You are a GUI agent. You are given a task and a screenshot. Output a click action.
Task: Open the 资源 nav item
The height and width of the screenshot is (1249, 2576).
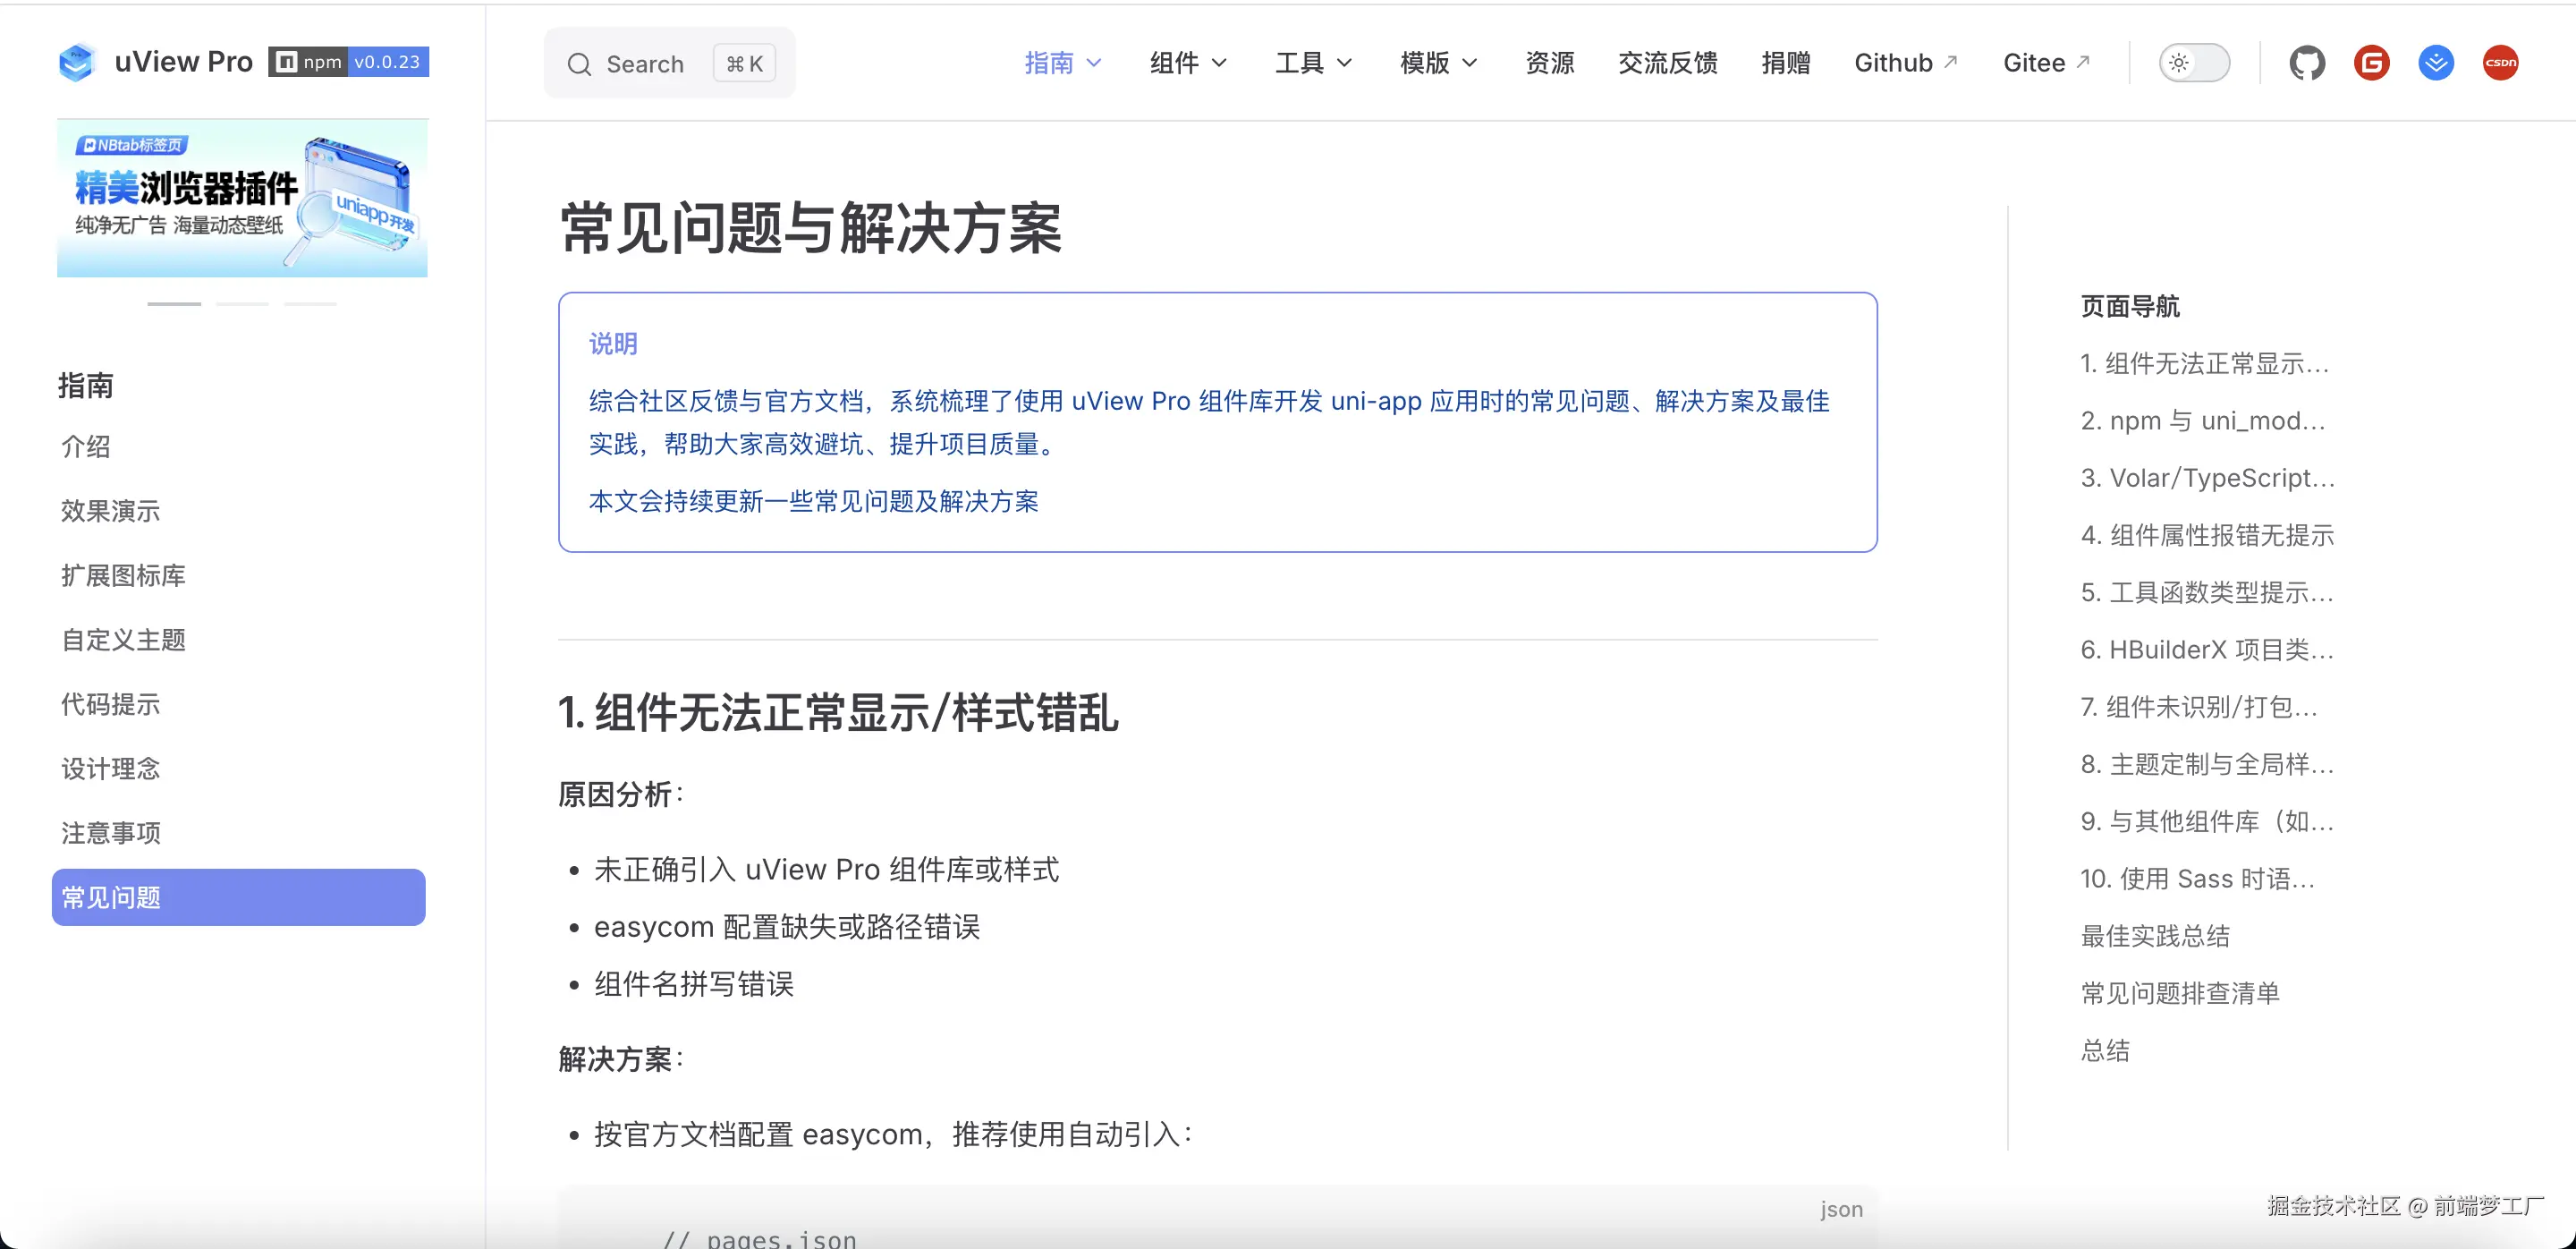pyautogui.click(x=1549, y=63)
